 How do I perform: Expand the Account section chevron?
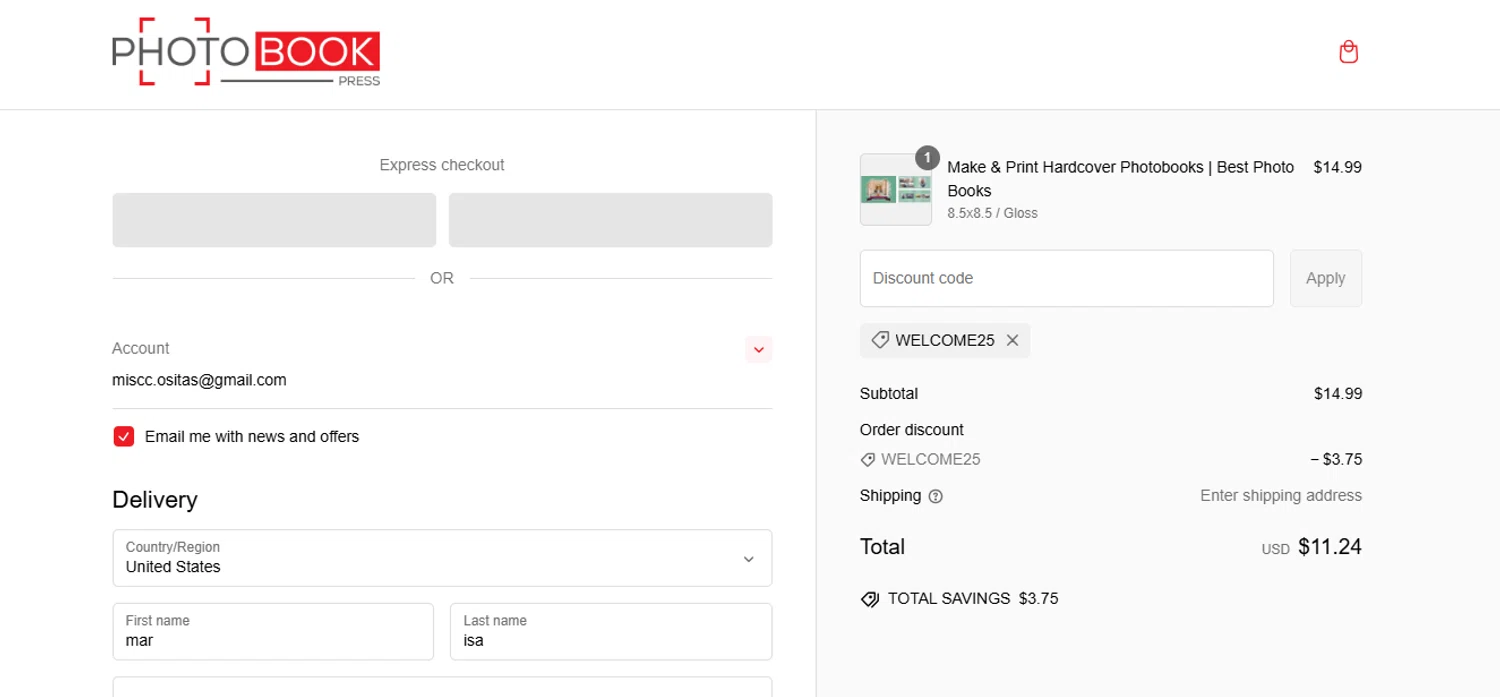[758, 349]
